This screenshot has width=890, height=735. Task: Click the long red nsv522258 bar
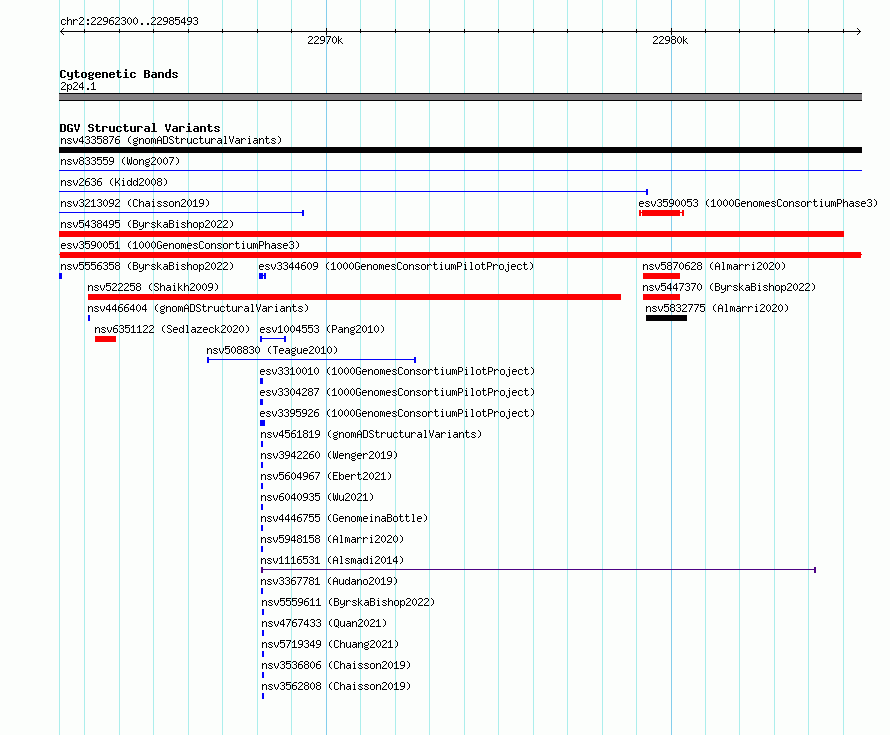click(354, 297)
